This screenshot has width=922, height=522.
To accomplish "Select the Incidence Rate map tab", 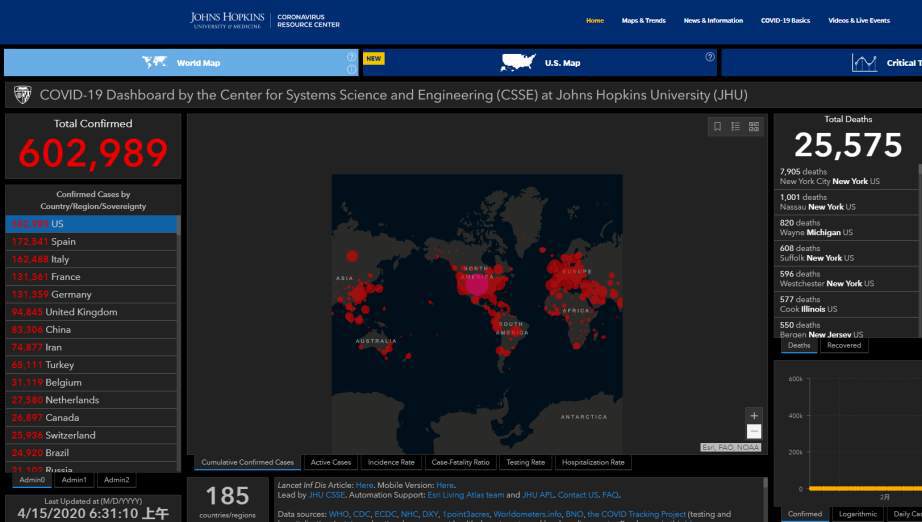I will [x=391, y=463].
